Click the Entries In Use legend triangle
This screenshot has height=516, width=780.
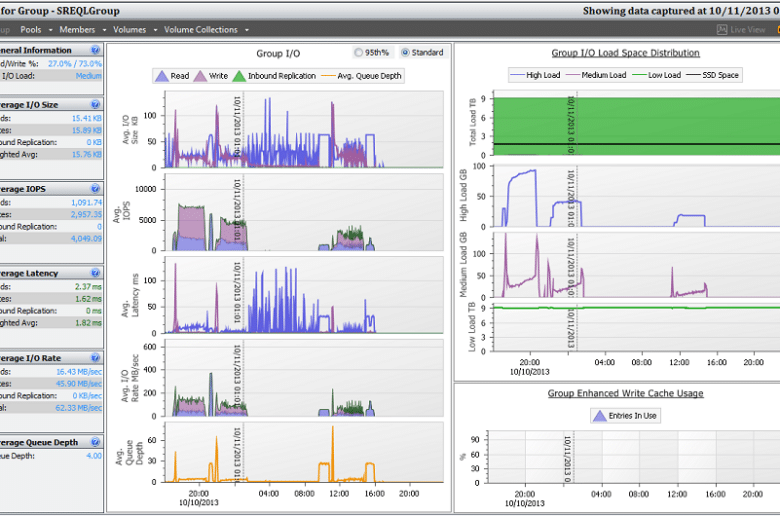click(600, 416)
